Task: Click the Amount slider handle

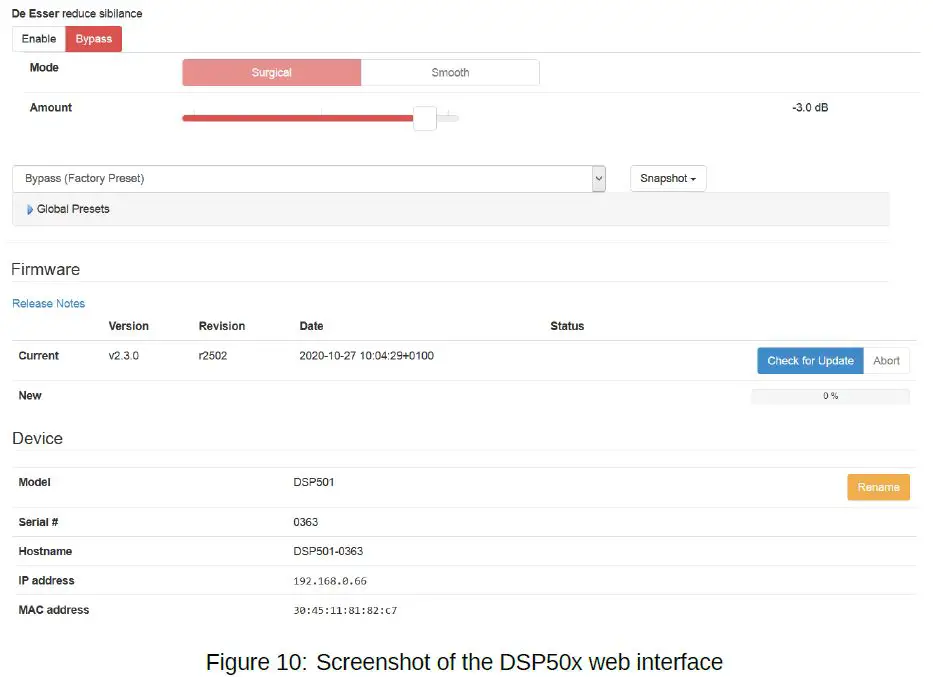Action: tap(423, 118)
